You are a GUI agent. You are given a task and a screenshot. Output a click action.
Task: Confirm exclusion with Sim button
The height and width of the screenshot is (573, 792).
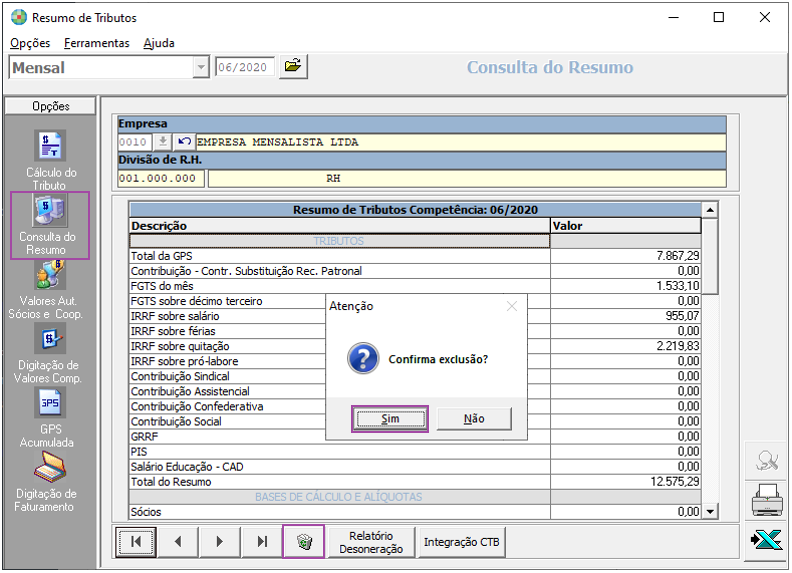(390, 418)
